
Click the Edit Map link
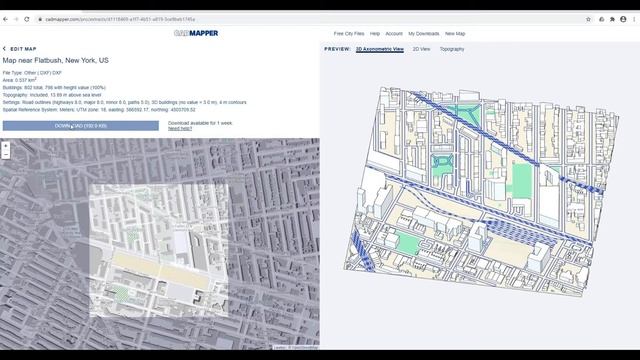[23, 49]
